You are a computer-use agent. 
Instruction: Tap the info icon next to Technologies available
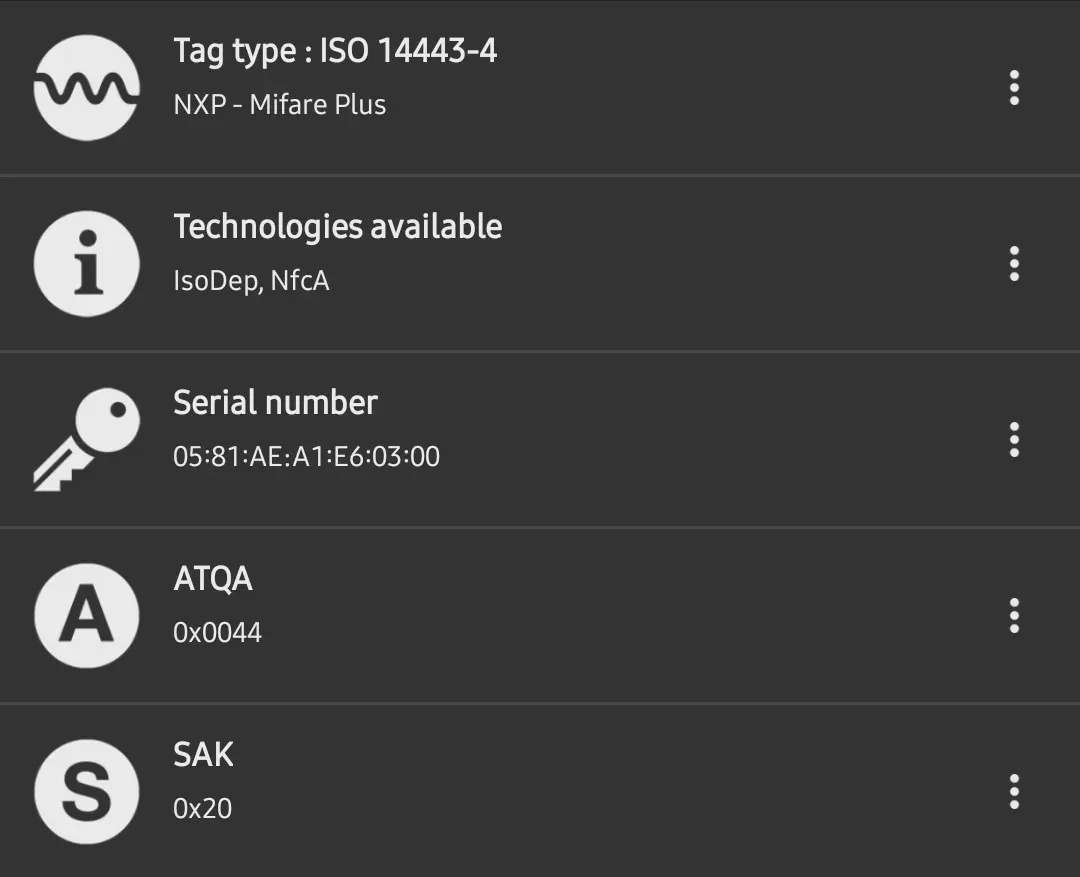pos(86,264)
